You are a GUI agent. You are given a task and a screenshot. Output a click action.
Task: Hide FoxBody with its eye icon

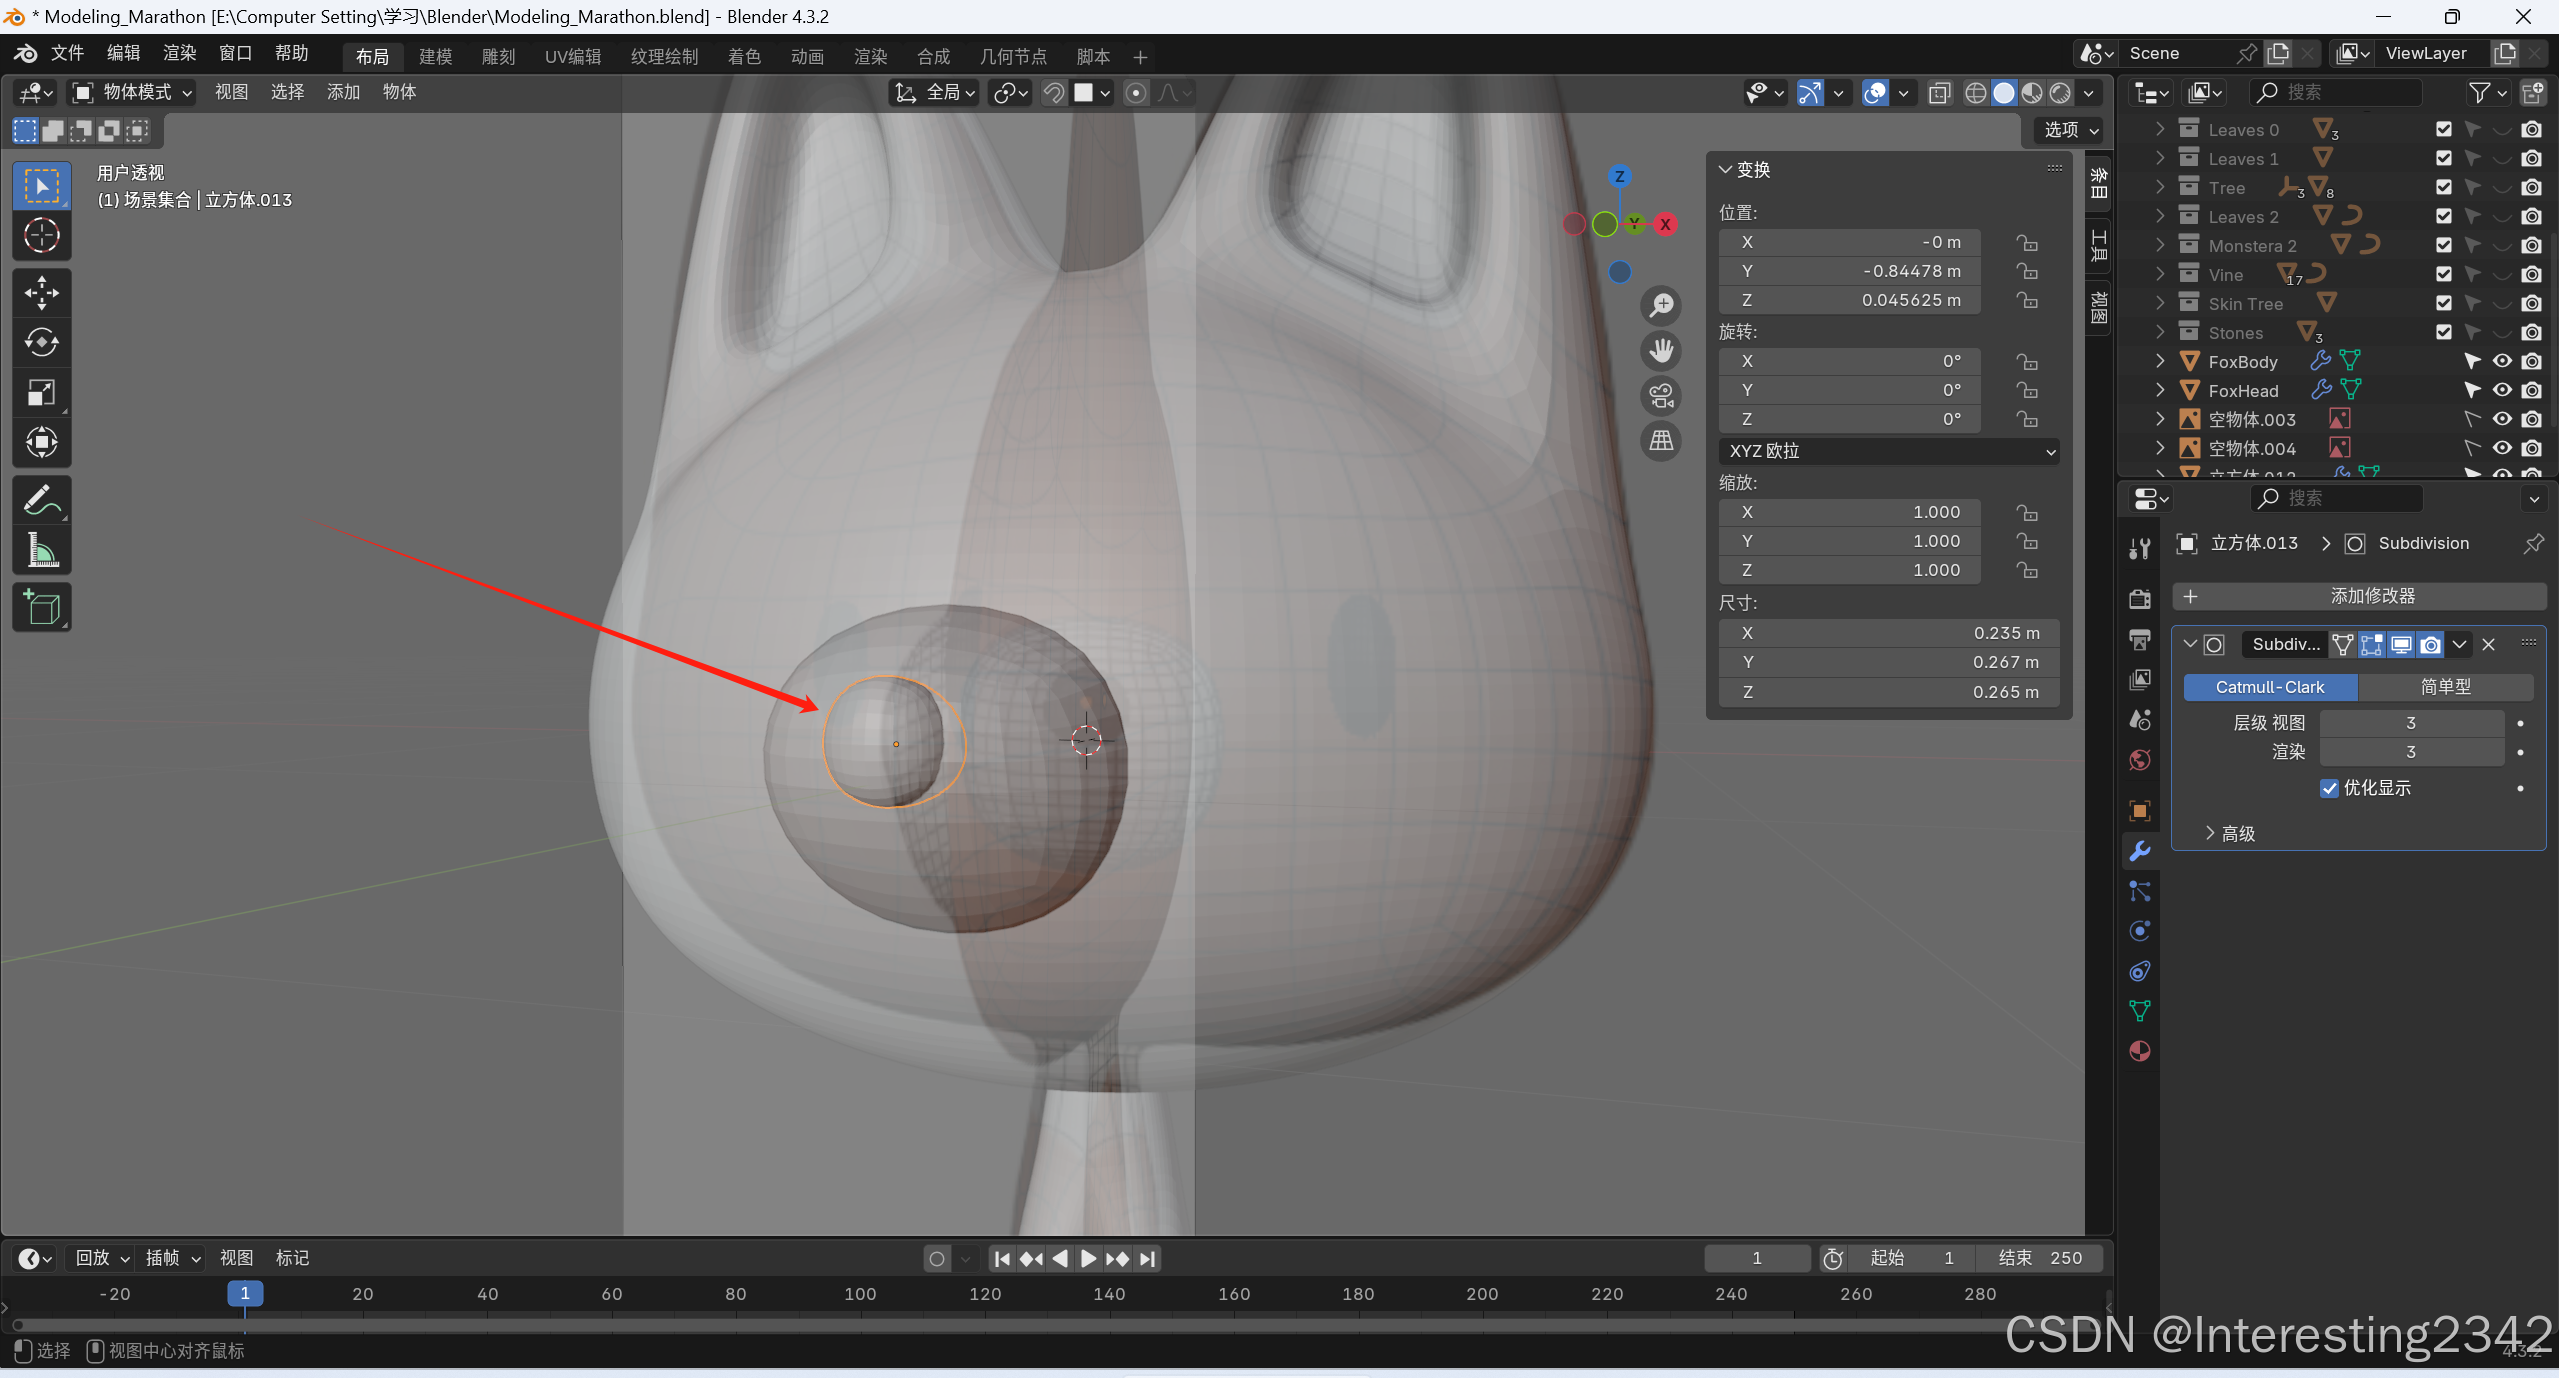[2502, 361]
